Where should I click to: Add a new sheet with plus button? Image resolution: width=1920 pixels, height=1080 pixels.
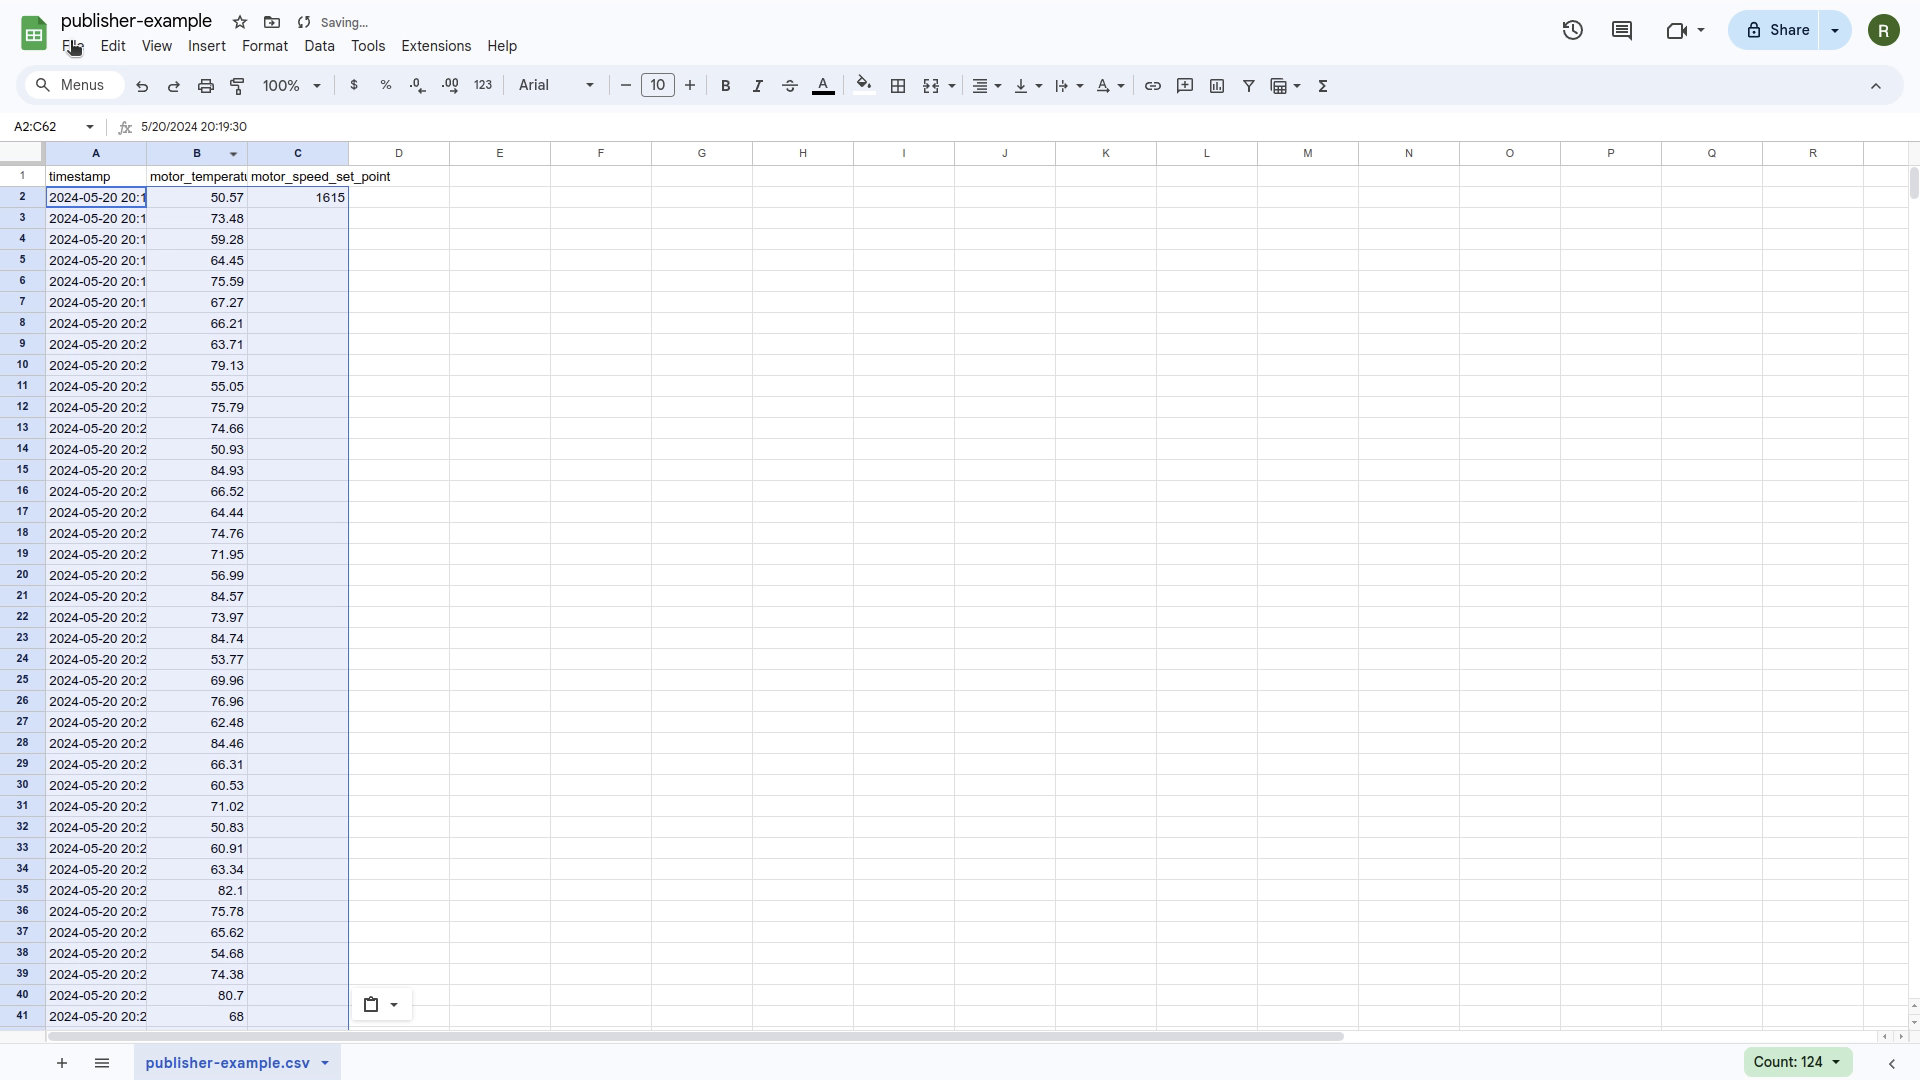(x=62, y=1063)
